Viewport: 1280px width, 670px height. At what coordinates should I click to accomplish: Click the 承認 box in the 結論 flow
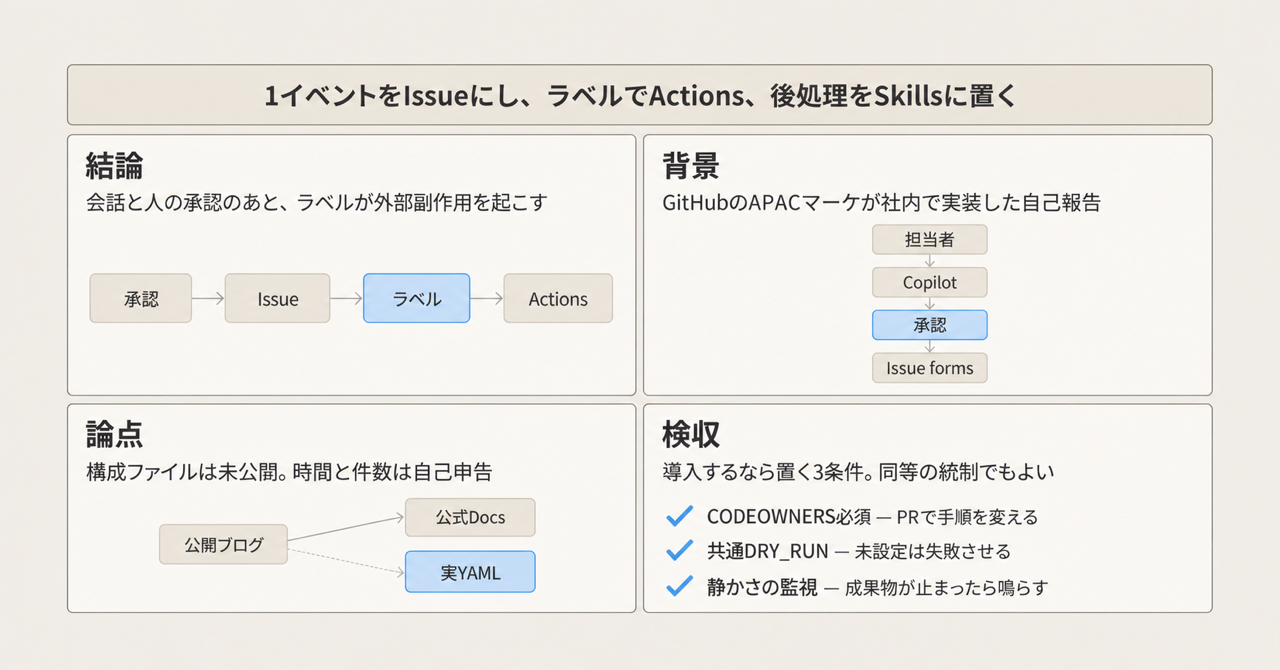pos(141,298)
